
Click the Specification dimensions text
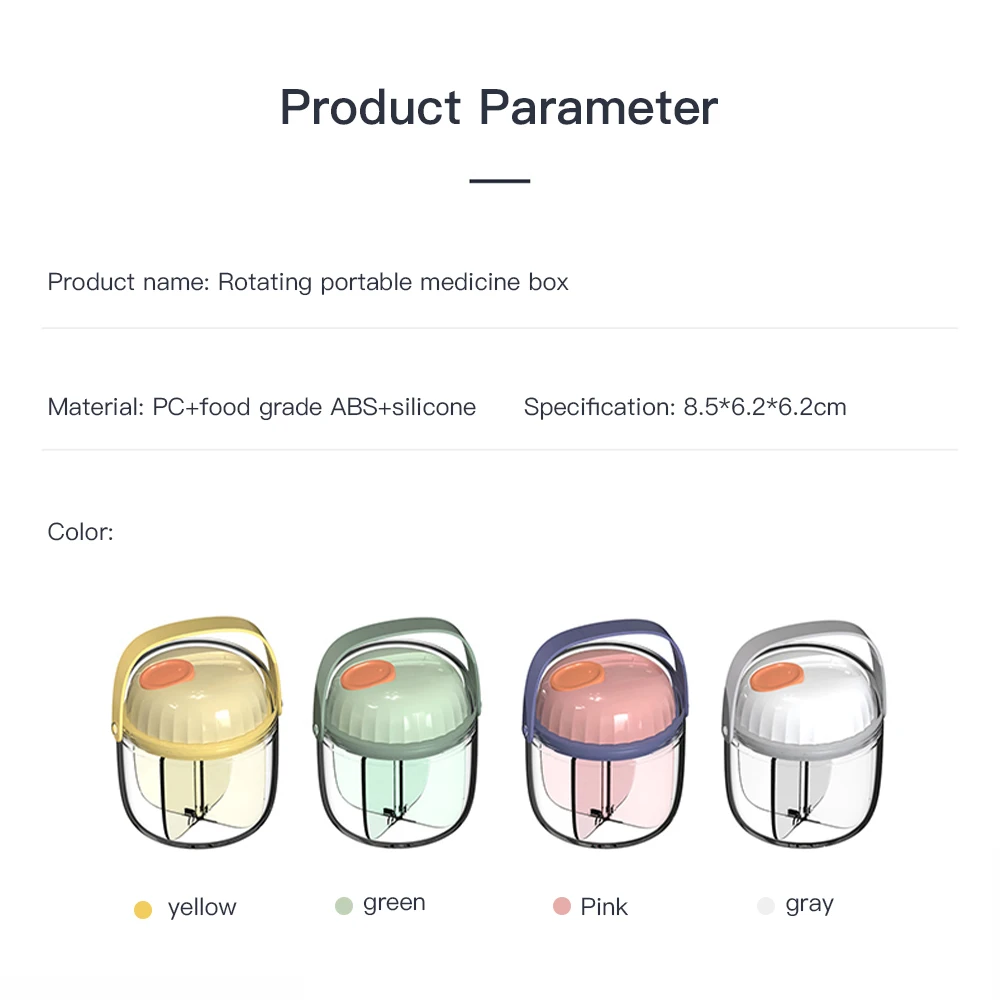[685, 407]
